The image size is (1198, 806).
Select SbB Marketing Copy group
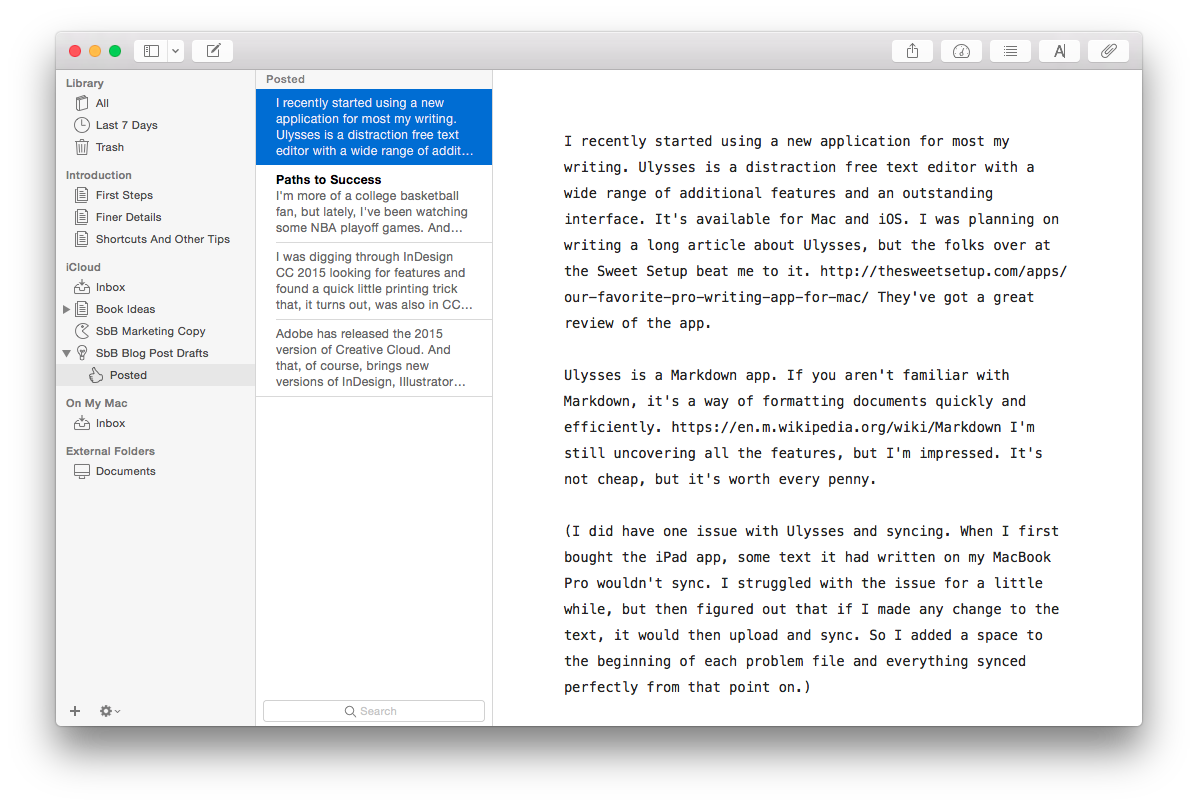(x=156, y=332)
